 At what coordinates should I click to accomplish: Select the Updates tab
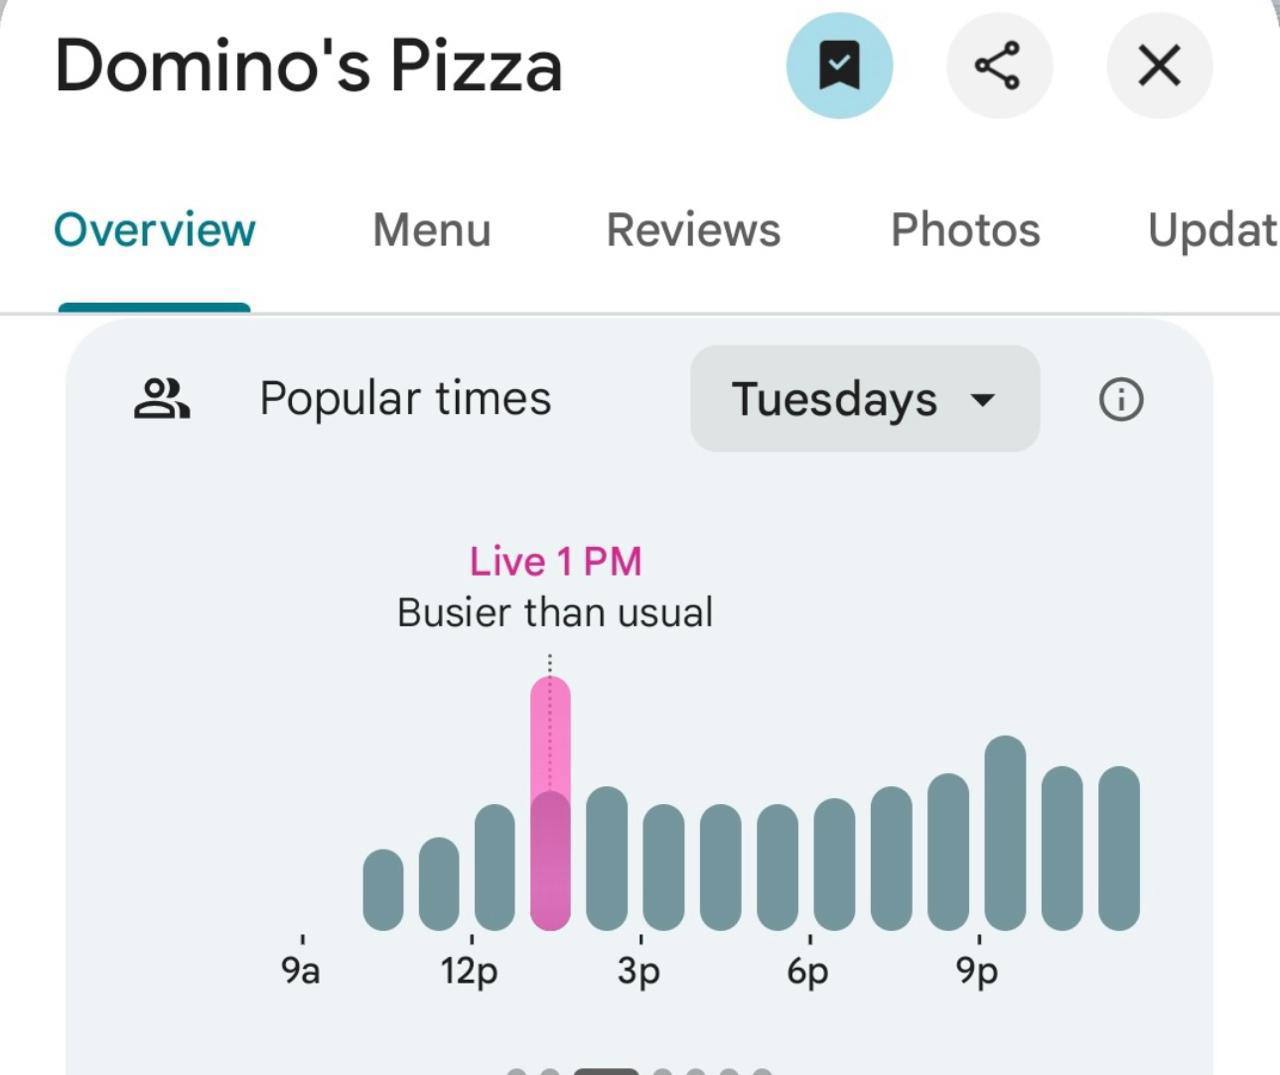(1212, 230)
